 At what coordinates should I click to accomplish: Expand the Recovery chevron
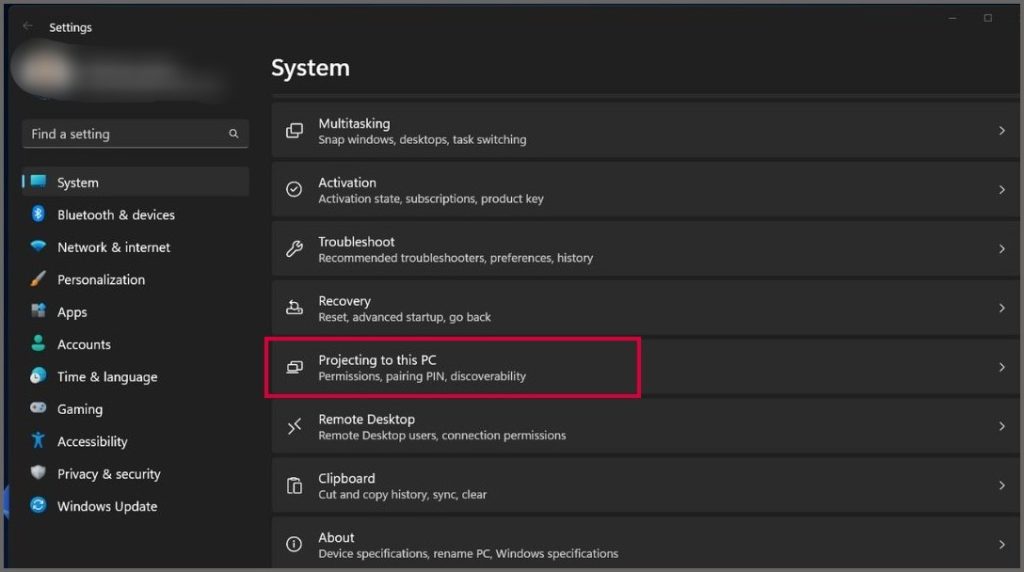1002,308
